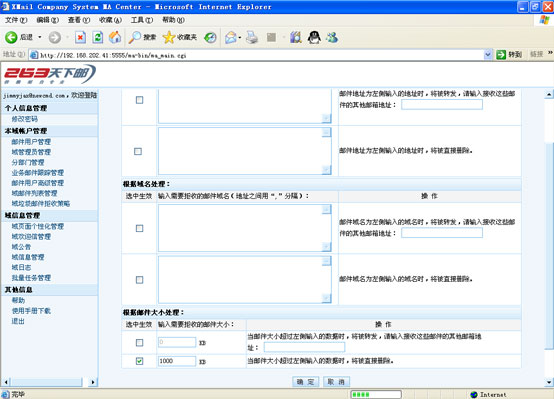The image size is (554, 399).
Task: Click the QQ penguin toolbar icon
Action: 314,37
